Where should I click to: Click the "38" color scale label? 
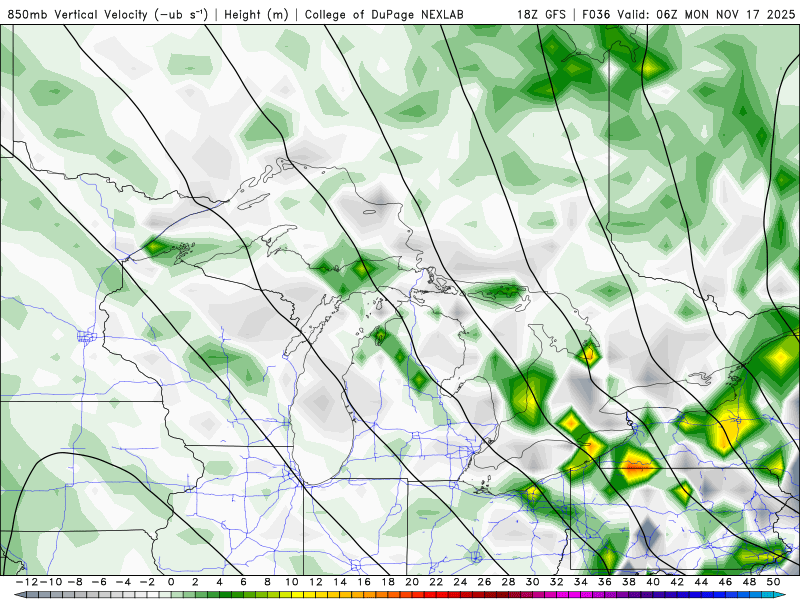[x=629, y=582]
